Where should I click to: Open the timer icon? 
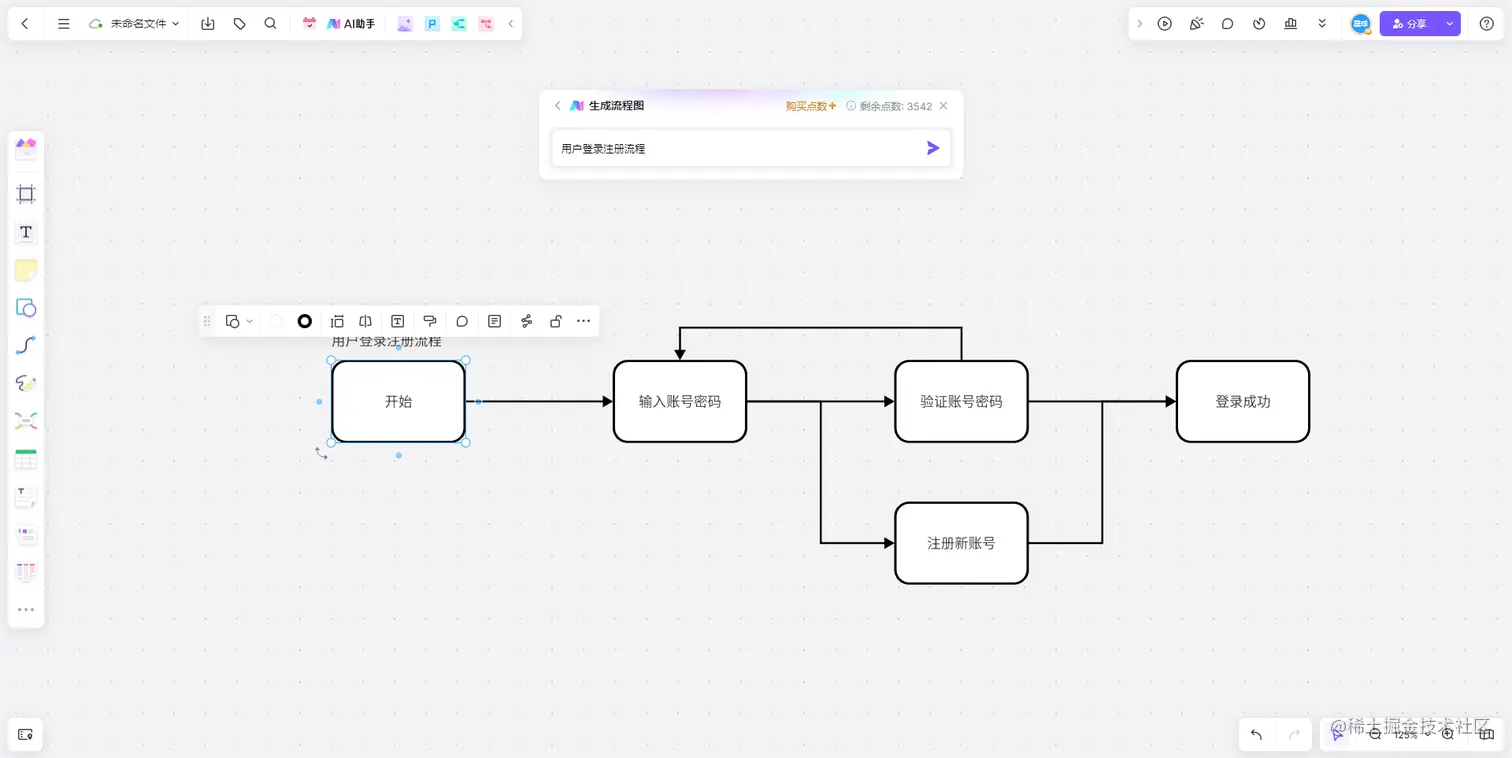(x=1260, y=24)
